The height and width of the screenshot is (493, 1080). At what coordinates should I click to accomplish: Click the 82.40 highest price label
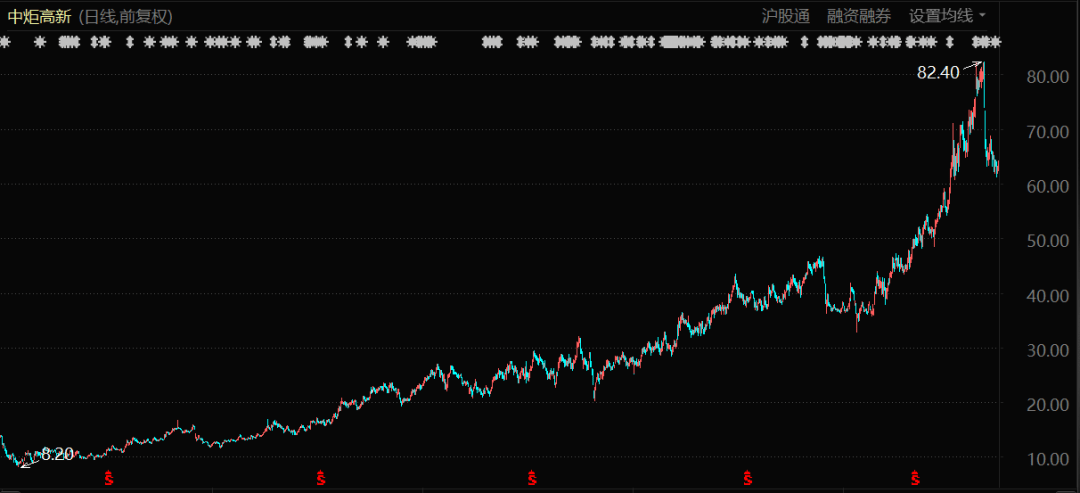[937, 72]
